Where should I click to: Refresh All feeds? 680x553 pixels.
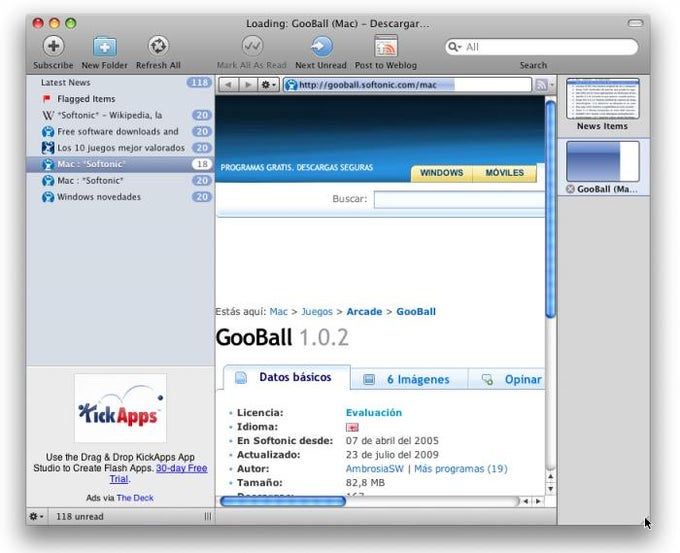click(158, 46)
